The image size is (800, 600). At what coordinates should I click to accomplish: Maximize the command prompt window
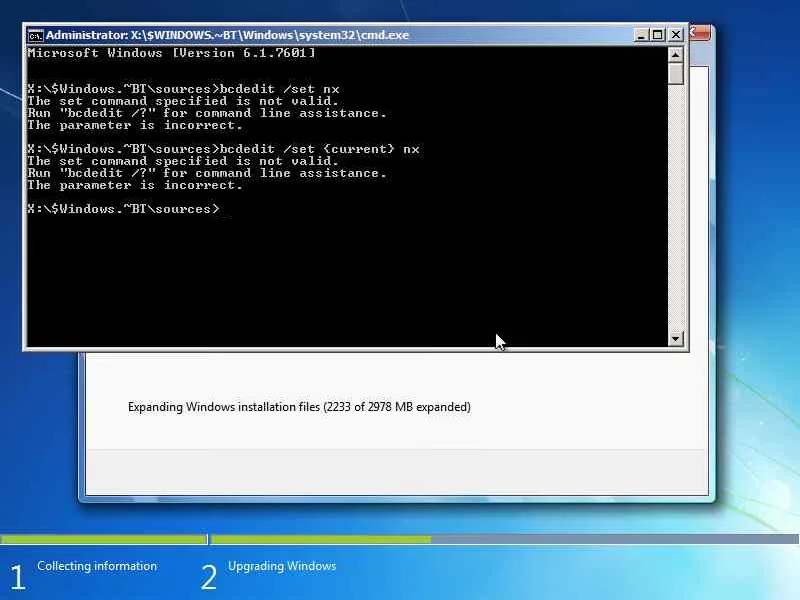[x=658, y=35]
